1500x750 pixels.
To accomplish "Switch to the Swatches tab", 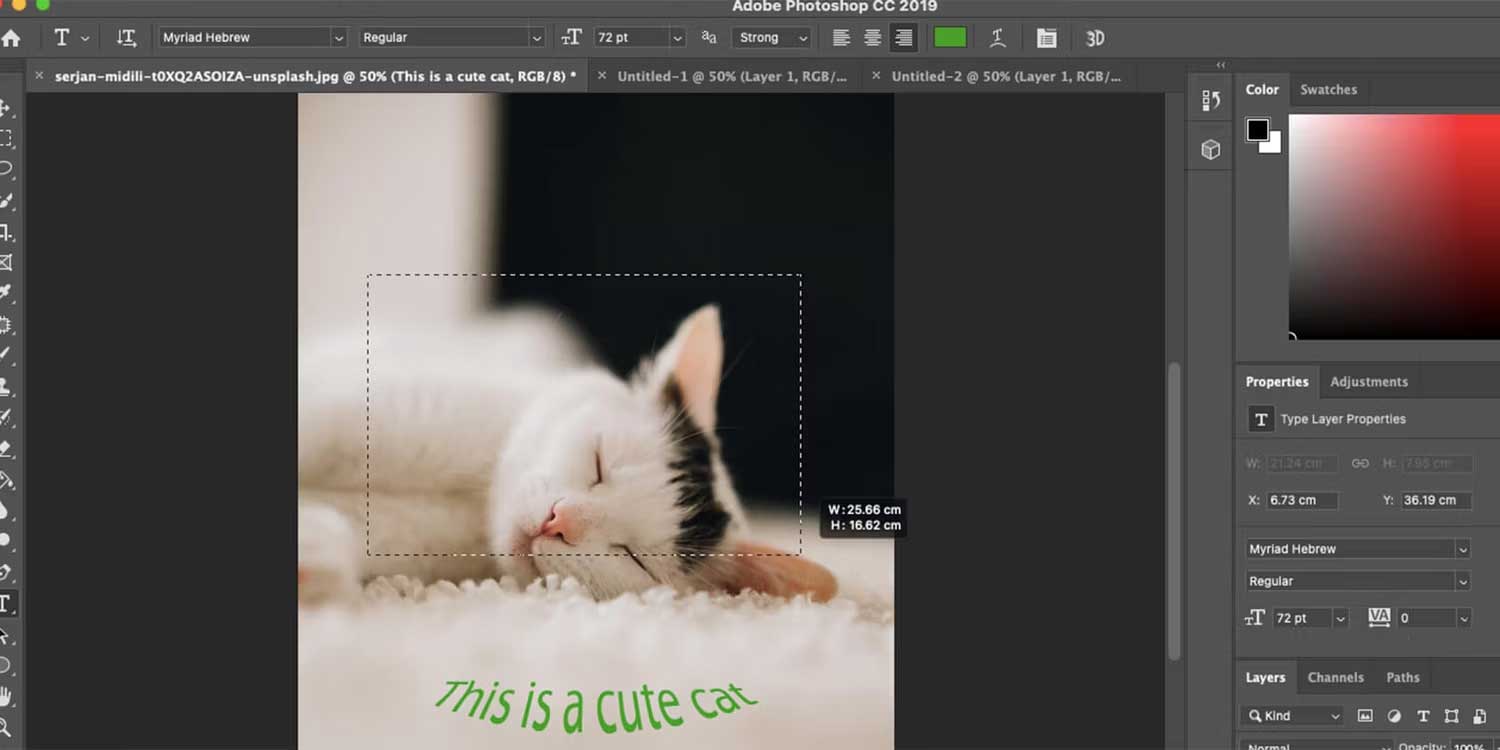I will 1329,90.
